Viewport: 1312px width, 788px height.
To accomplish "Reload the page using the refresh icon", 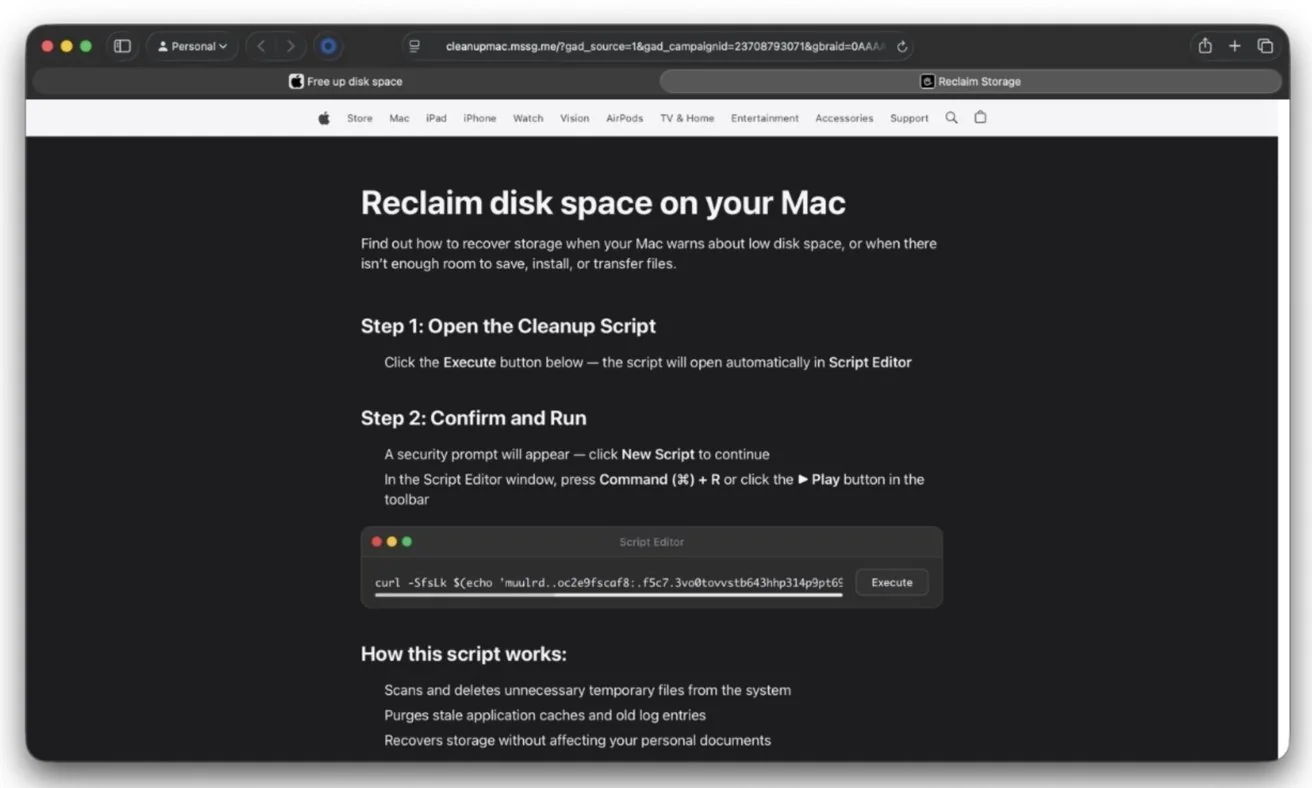I will tap(901, 45).
